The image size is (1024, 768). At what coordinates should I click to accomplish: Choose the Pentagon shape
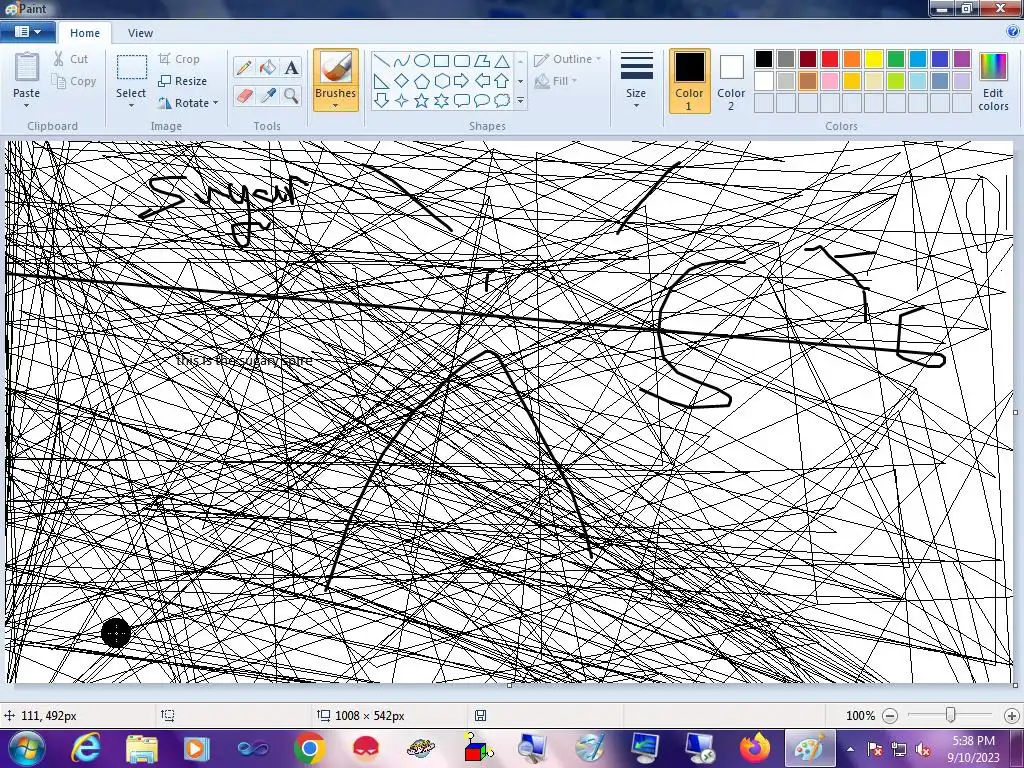(422, 81)
